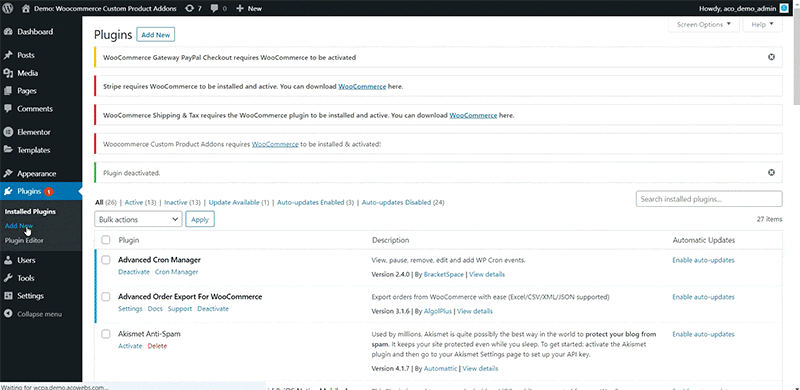Click the Users icon in sidebar
The height and width of the screenshot is (390, 800).
(8, 260)
